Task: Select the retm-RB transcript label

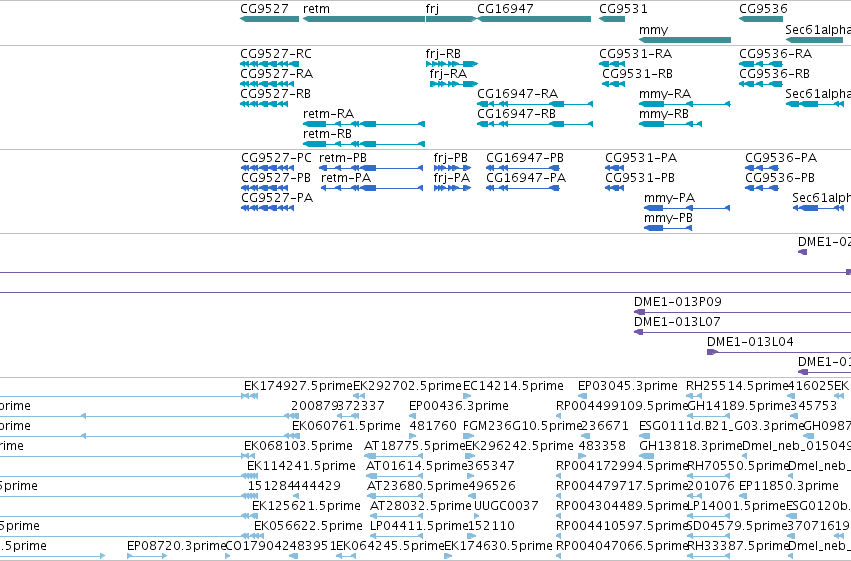Action: (x=327, y=134)
